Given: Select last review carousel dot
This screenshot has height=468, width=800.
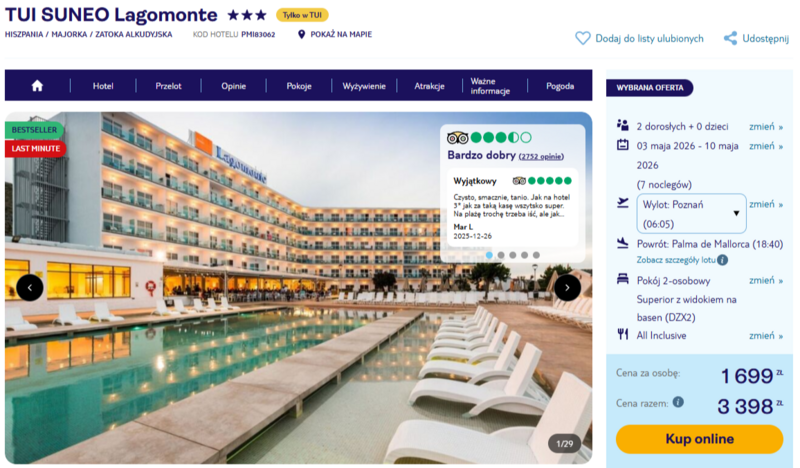Looking at the screenshot, I should point(537,255).
